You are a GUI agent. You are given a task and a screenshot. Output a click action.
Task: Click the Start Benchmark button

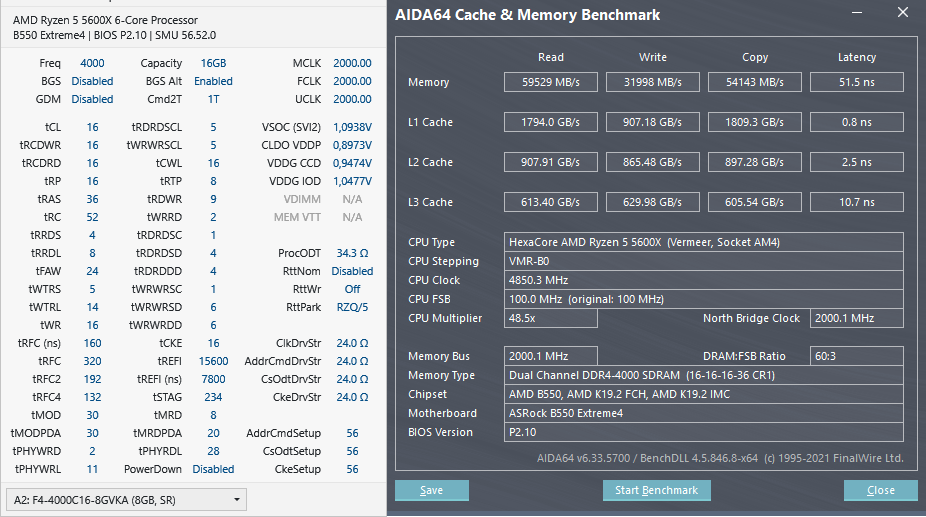pos(657,490)
